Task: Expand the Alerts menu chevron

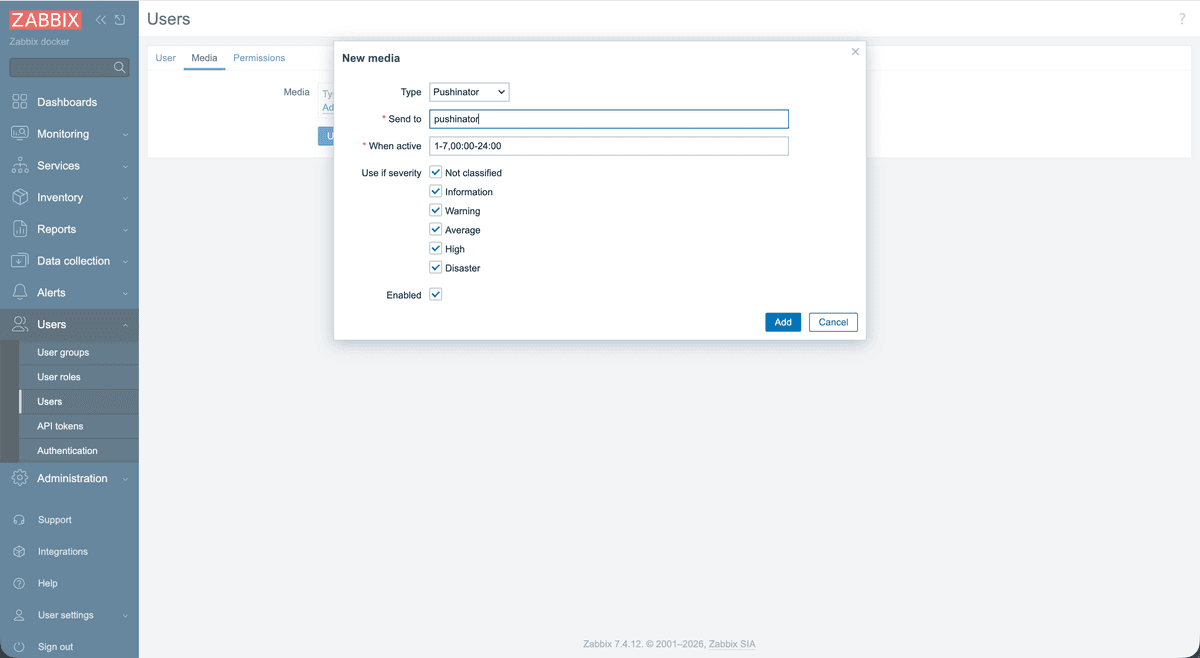Action: pos(125,294)
